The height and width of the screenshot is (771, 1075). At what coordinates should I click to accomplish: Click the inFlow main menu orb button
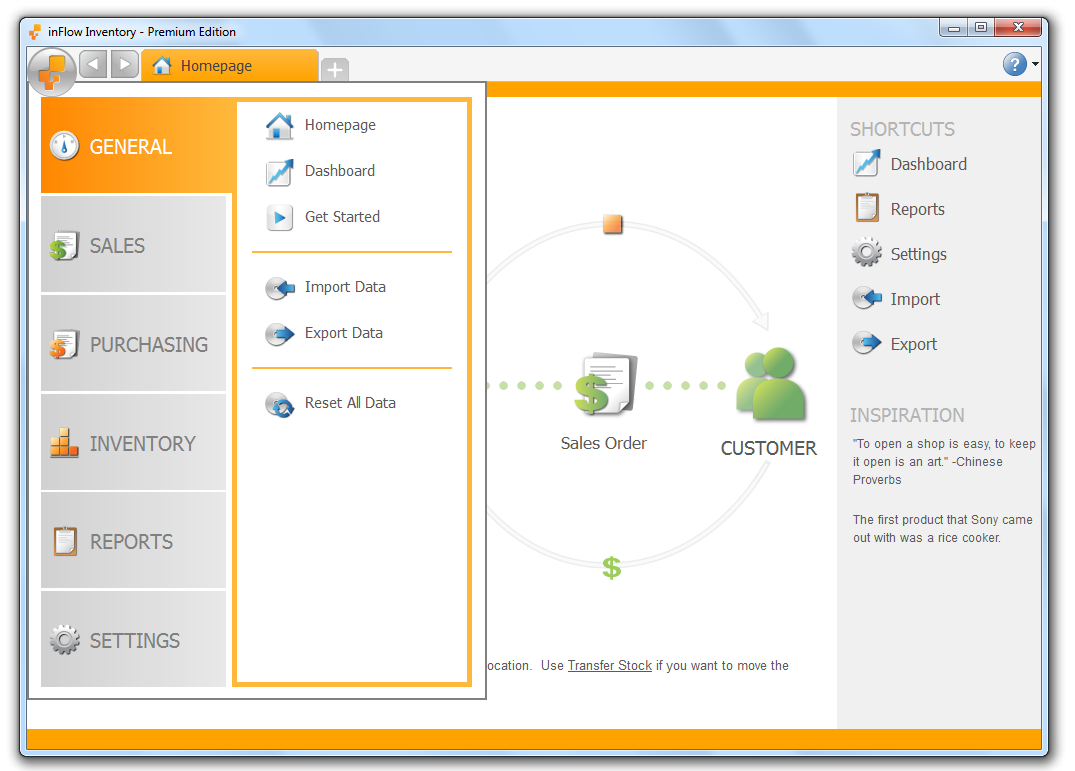coord(52,71)
